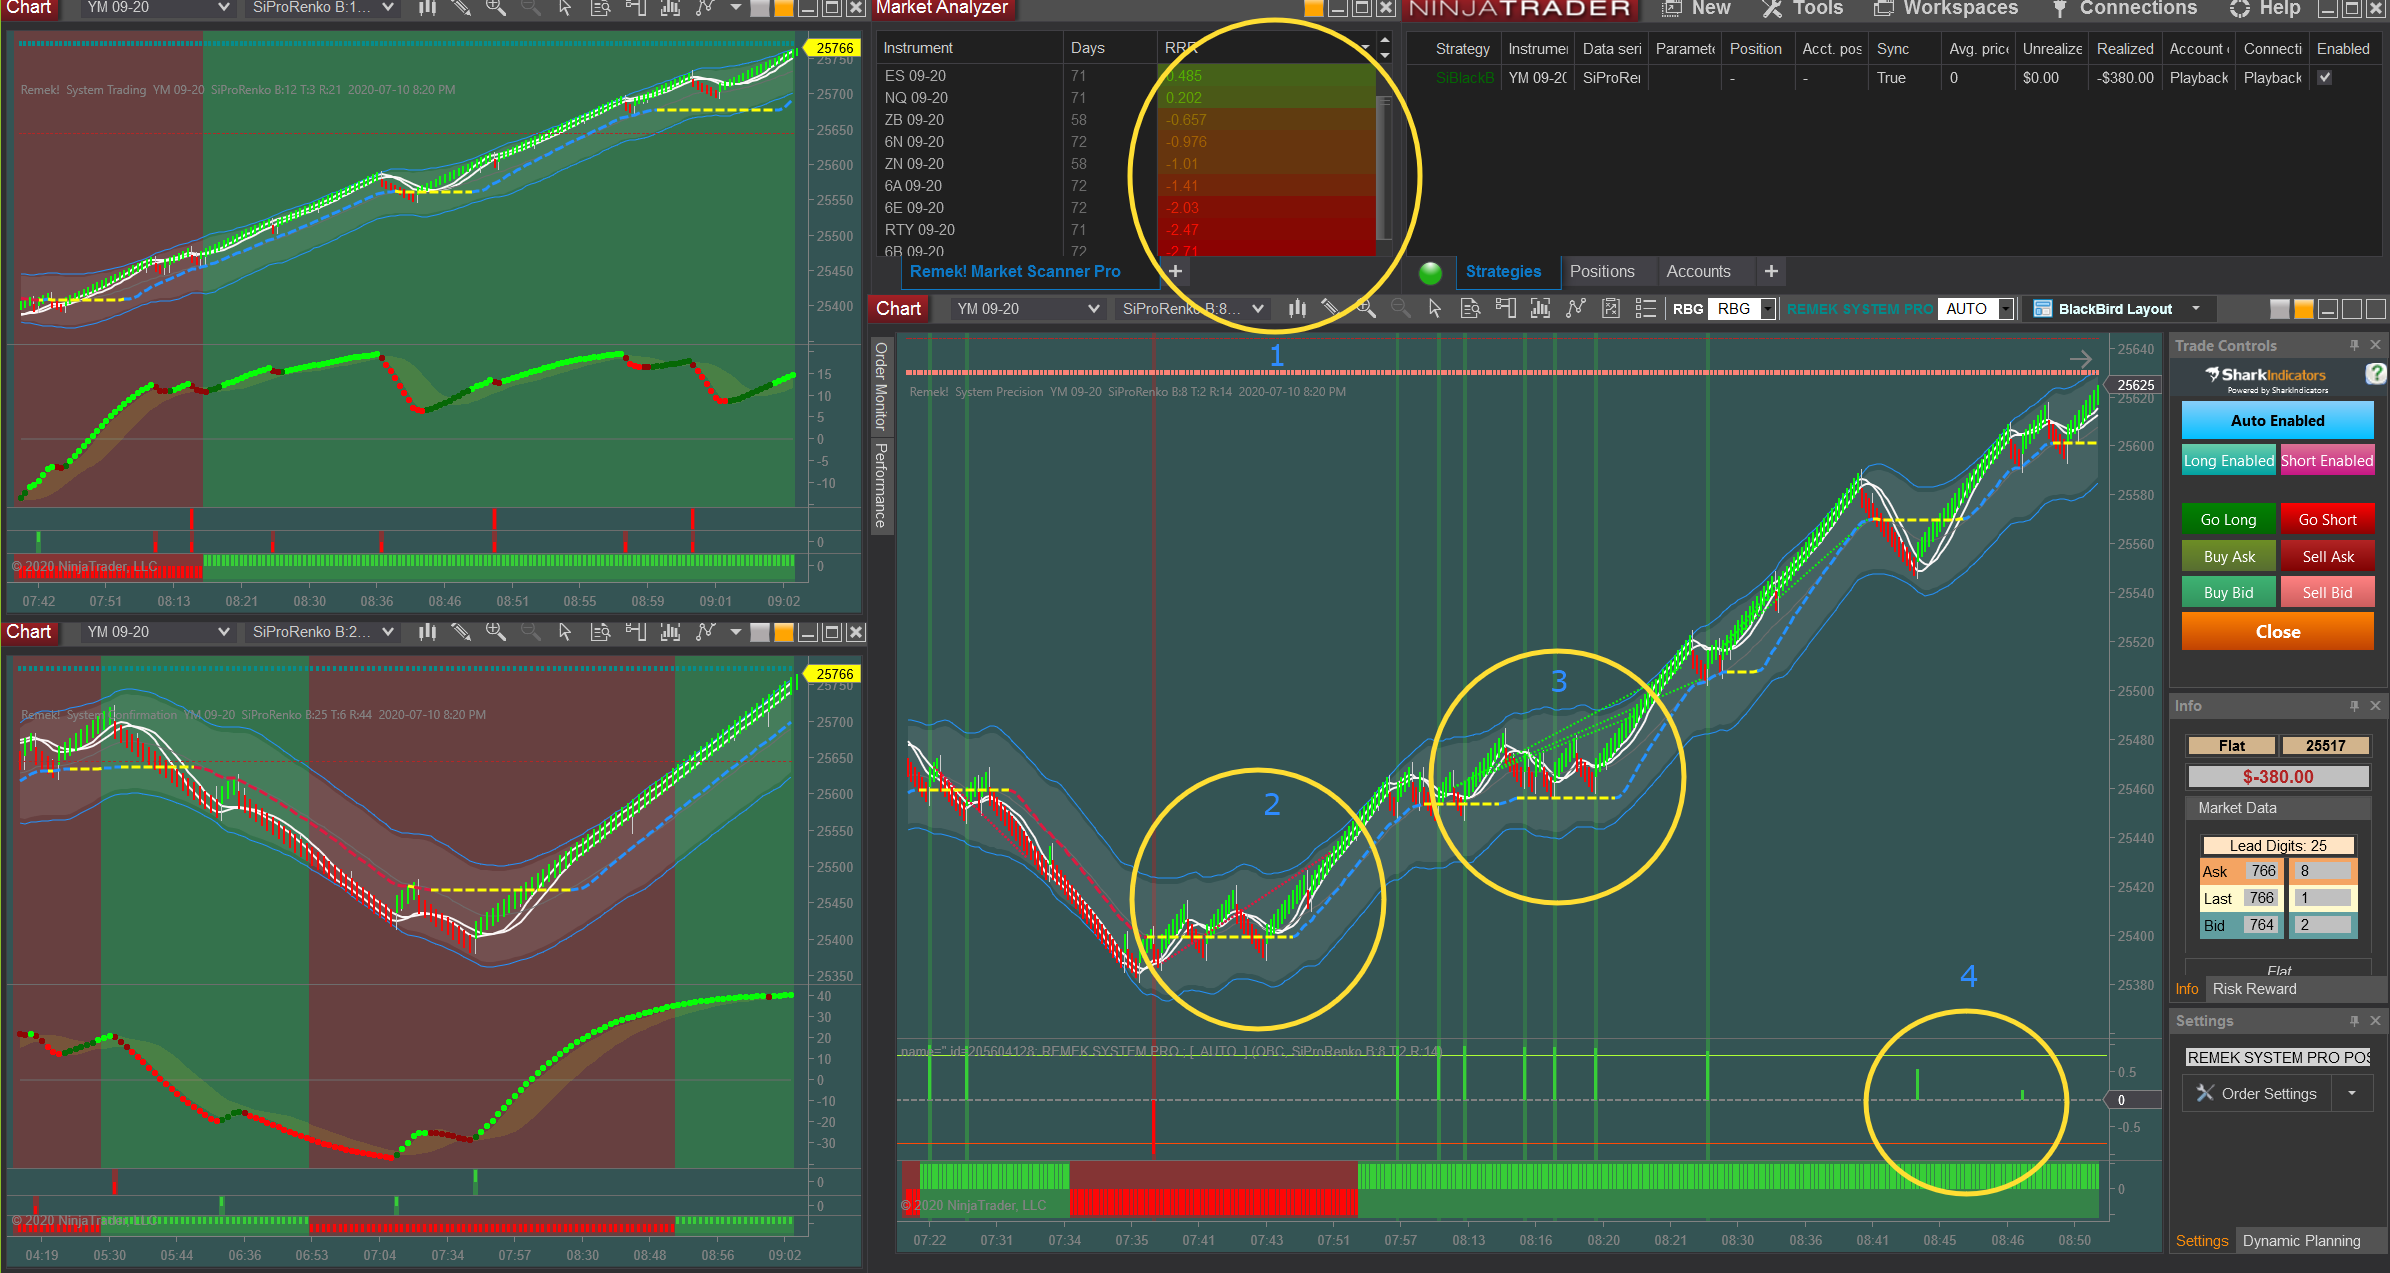Pin the Settings panel
Viewport: 2390px width, 1273px height.
click(x=2354, y=1021)
